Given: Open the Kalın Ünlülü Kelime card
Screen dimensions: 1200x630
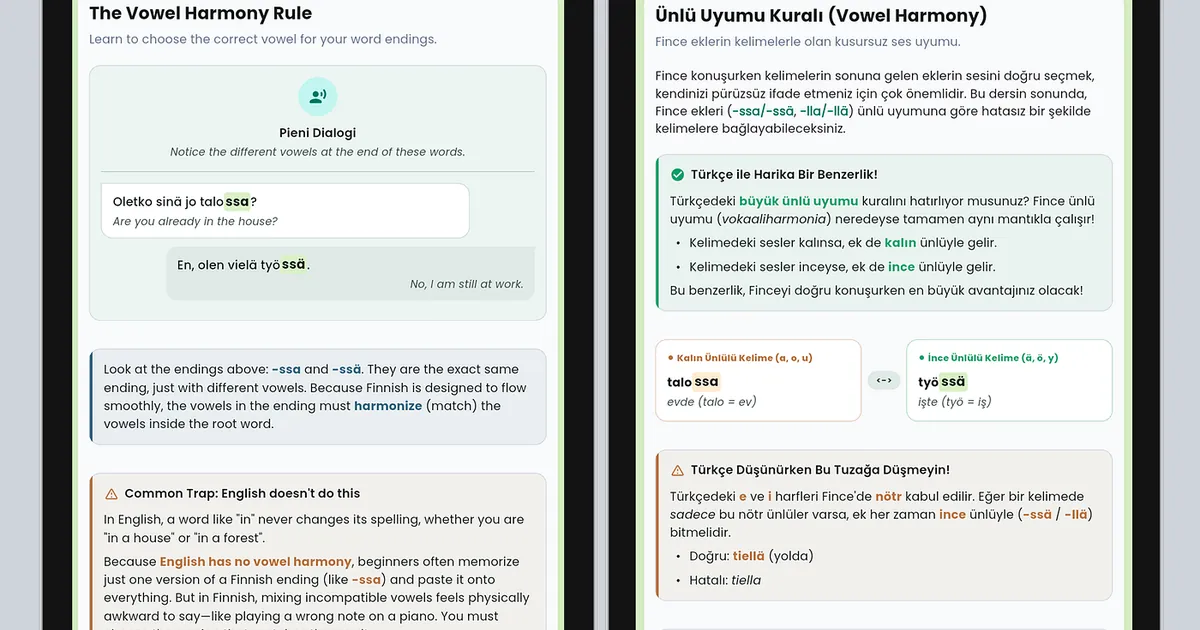Looking at the screenshot, I should pyautogui.click(x=758, y=380).
